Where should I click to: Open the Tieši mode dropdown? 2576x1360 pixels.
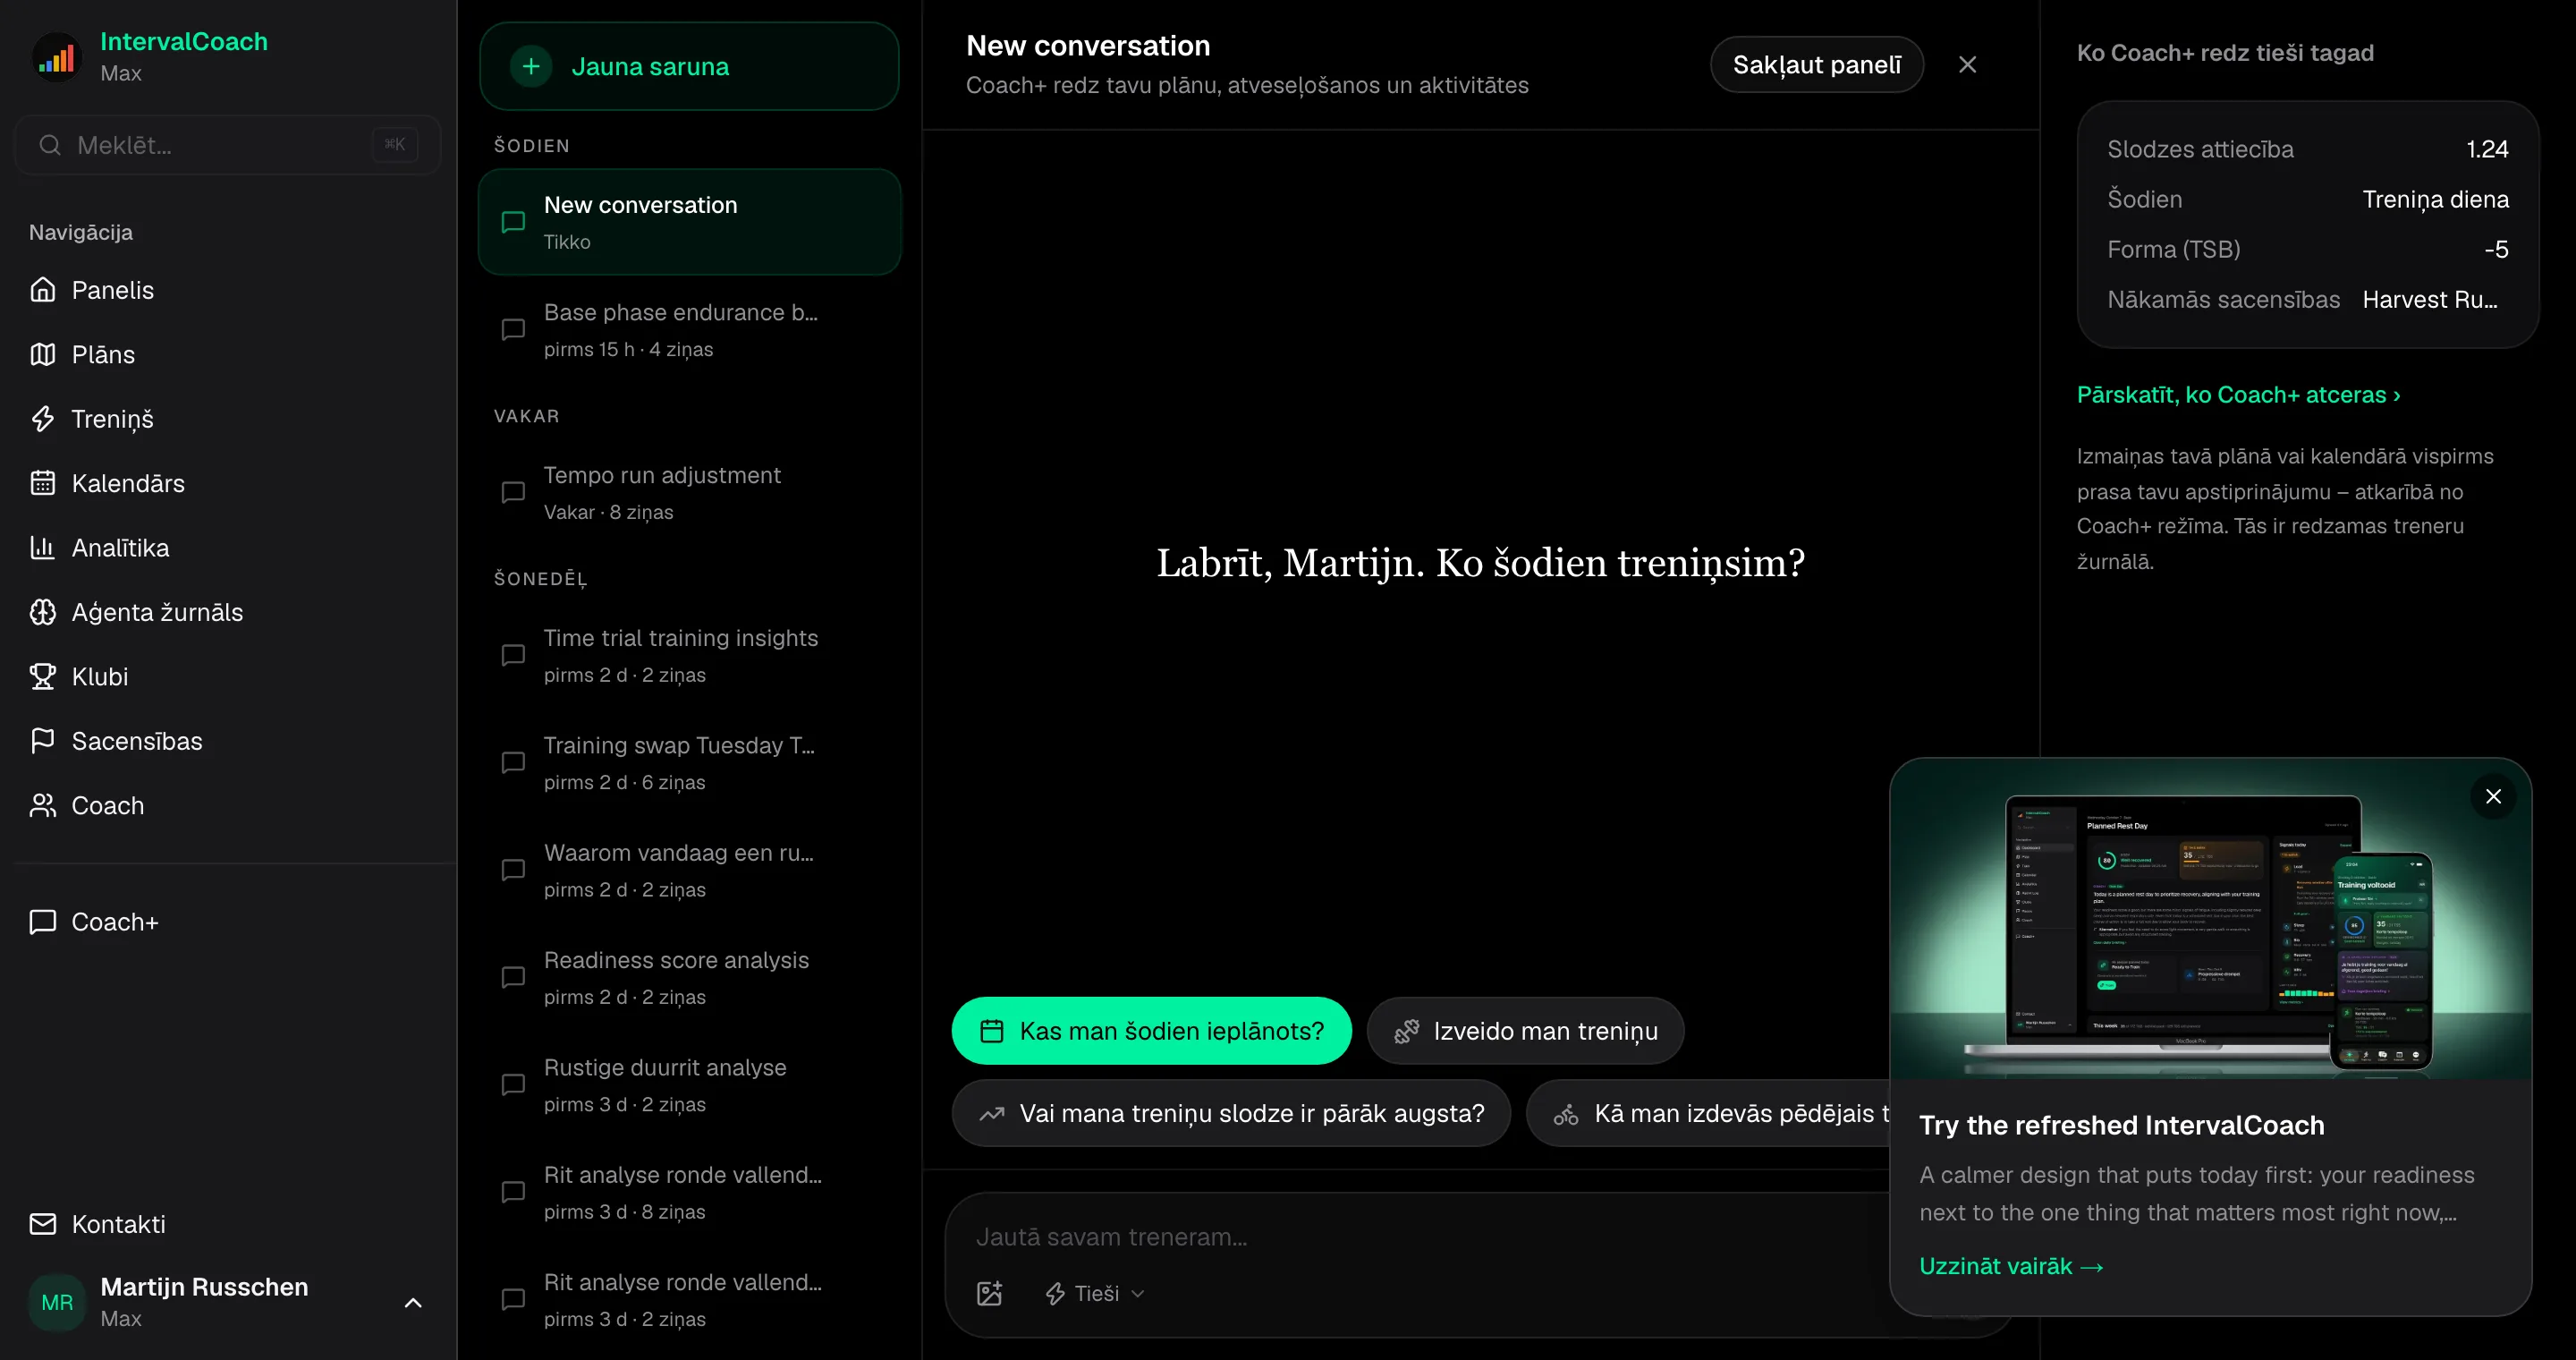1094,1293
